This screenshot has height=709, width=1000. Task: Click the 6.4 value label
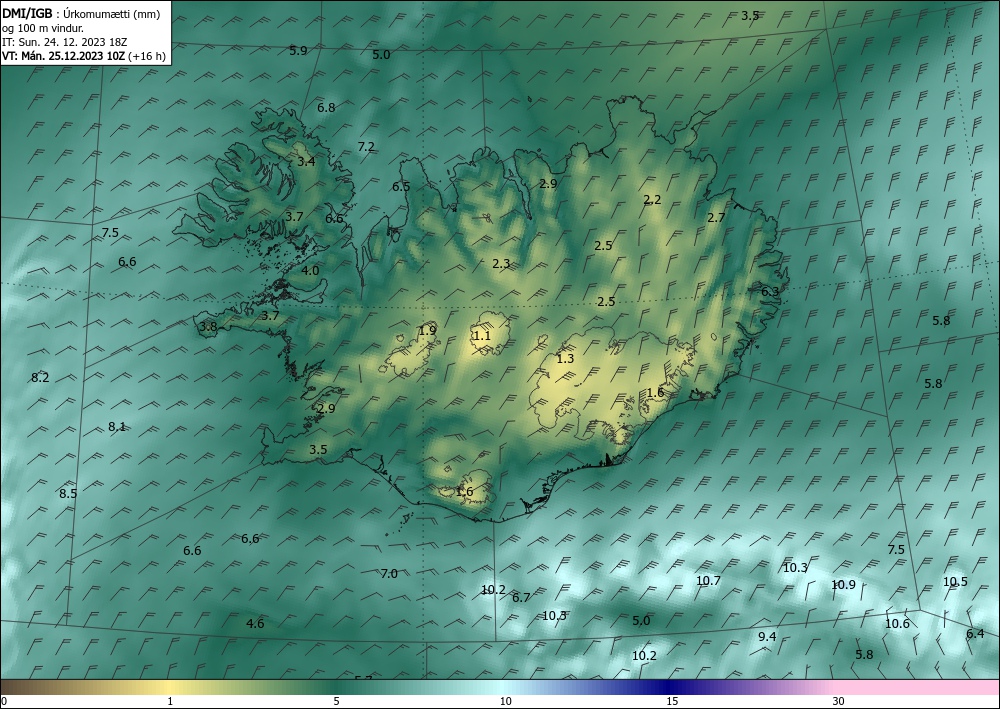tap(975, 634)
